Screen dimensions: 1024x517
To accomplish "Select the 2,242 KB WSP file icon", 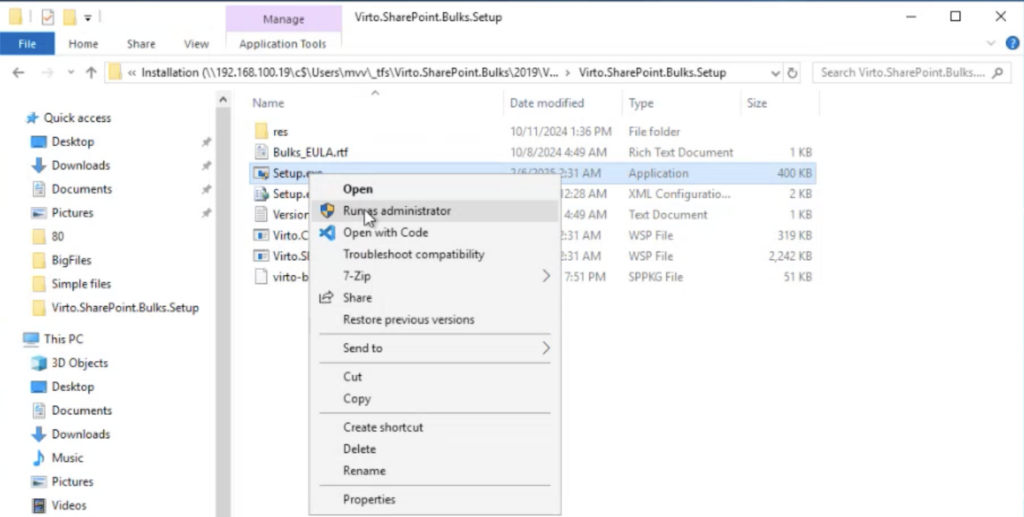I will click(x=261, y=256).
